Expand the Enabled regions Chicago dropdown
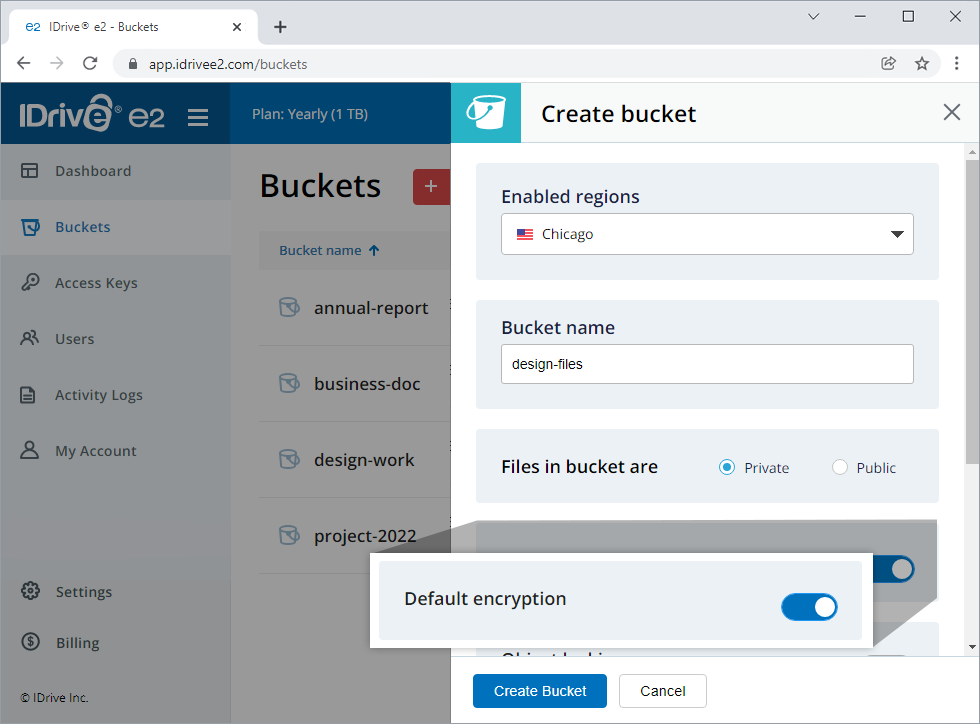 (x=707, y=234)
